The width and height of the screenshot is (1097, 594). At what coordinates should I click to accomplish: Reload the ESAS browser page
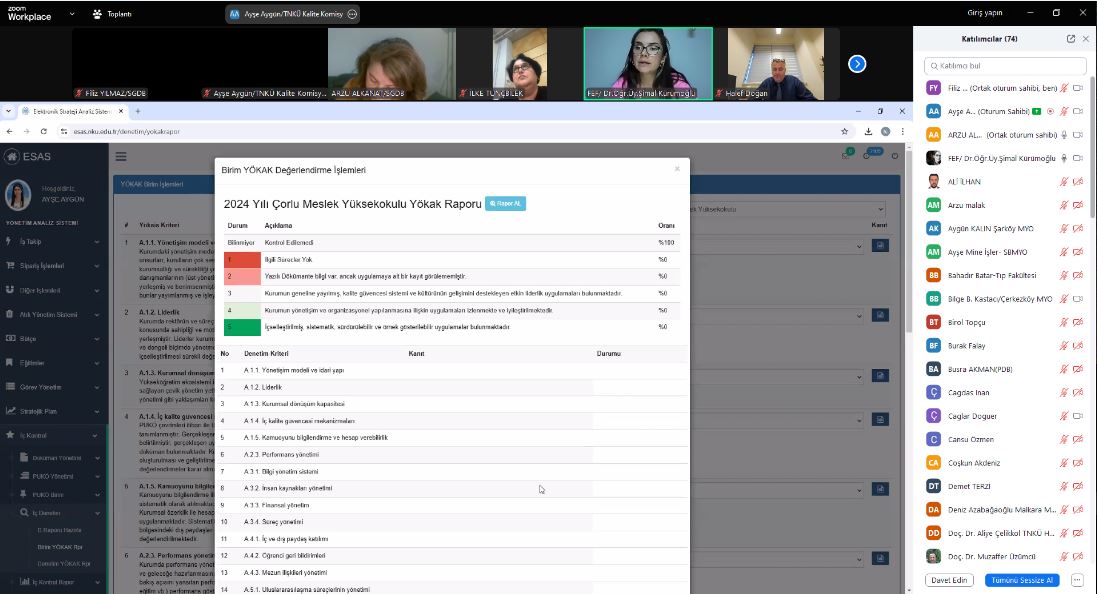click(x=43, y=132)
